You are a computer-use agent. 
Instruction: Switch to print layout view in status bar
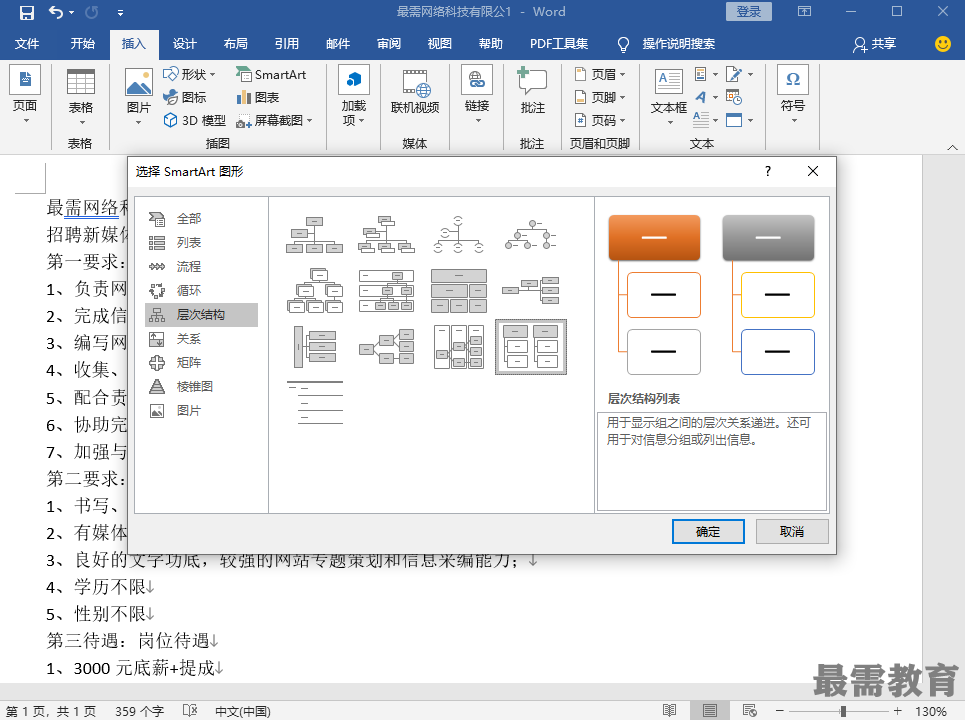pos(709,711)
